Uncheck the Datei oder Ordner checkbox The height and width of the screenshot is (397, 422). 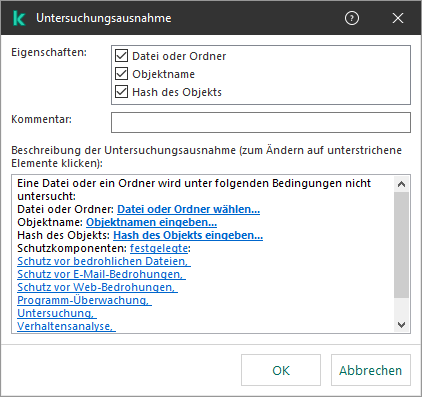click(121, 56)
